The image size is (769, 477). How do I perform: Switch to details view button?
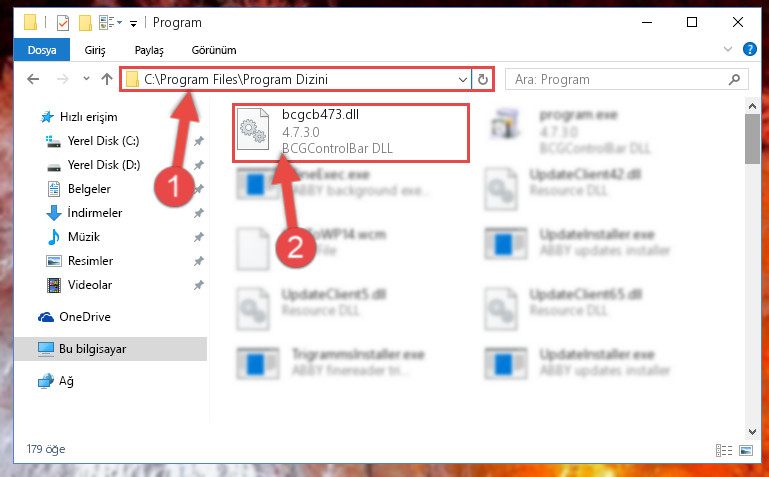click(723, 450)
